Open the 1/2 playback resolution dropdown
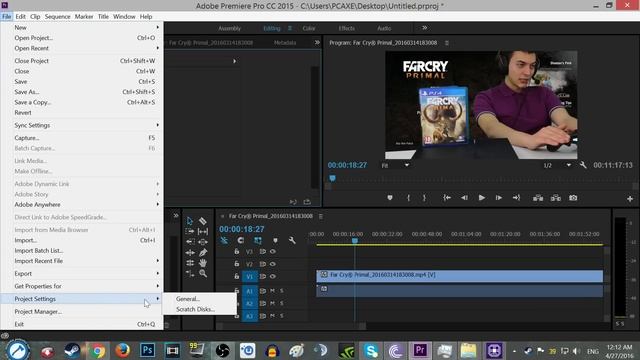 pyautogui.click(x=557, y=165)
